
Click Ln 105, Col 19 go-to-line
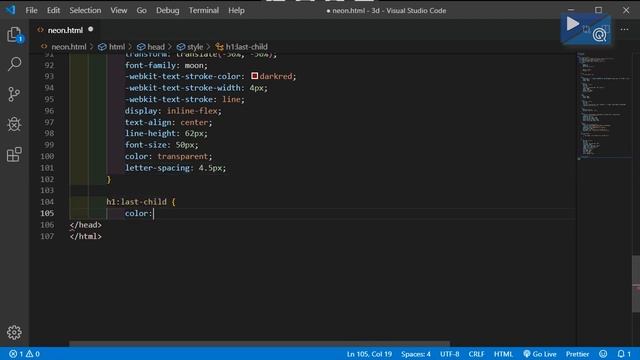coord(369,354)
